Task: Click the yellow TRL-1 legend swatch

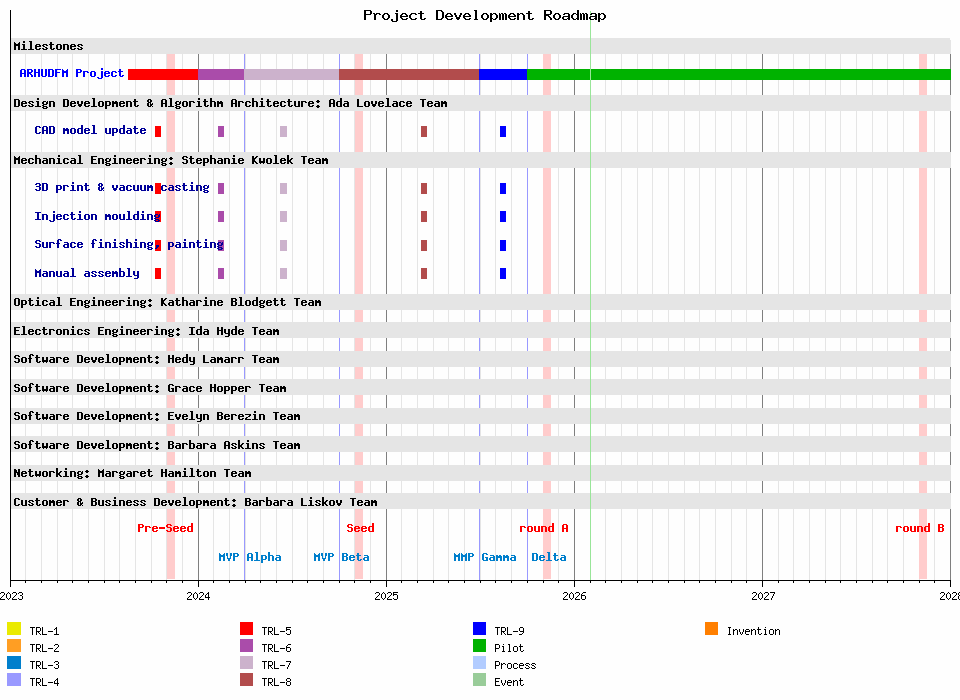Action: pos(14,630)
